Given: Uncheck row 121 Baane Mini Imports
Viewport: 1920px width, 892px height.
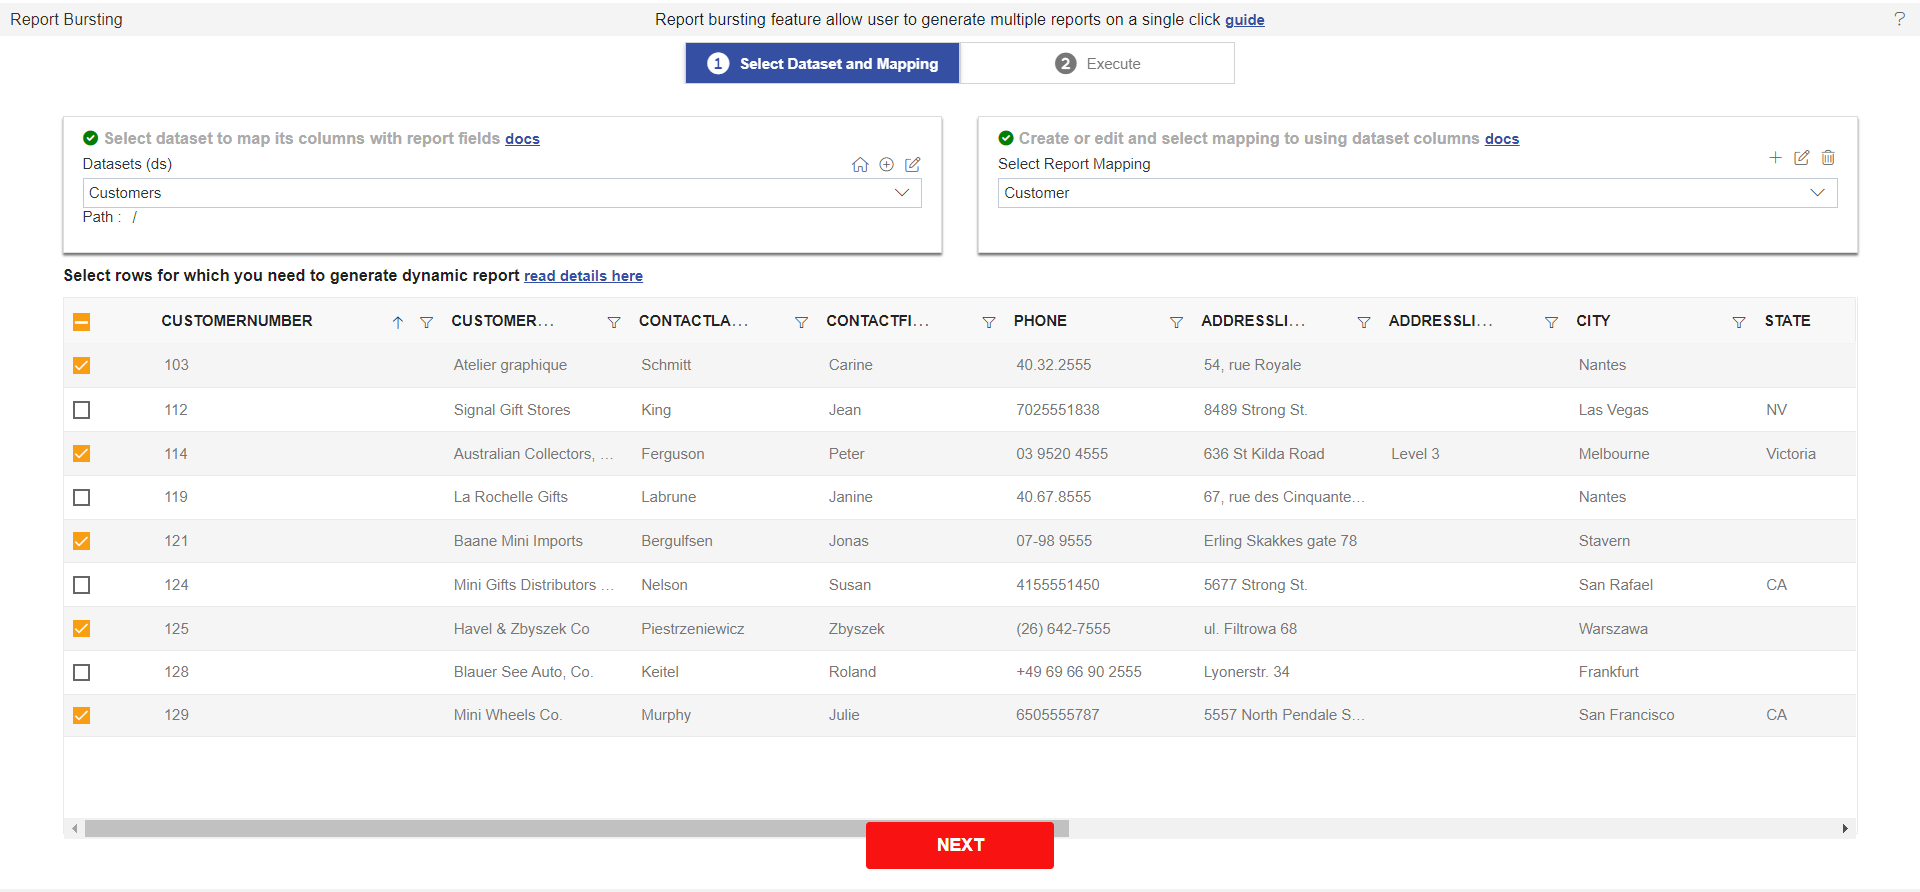Looking at the screenshot, I should tap(82, 541).
